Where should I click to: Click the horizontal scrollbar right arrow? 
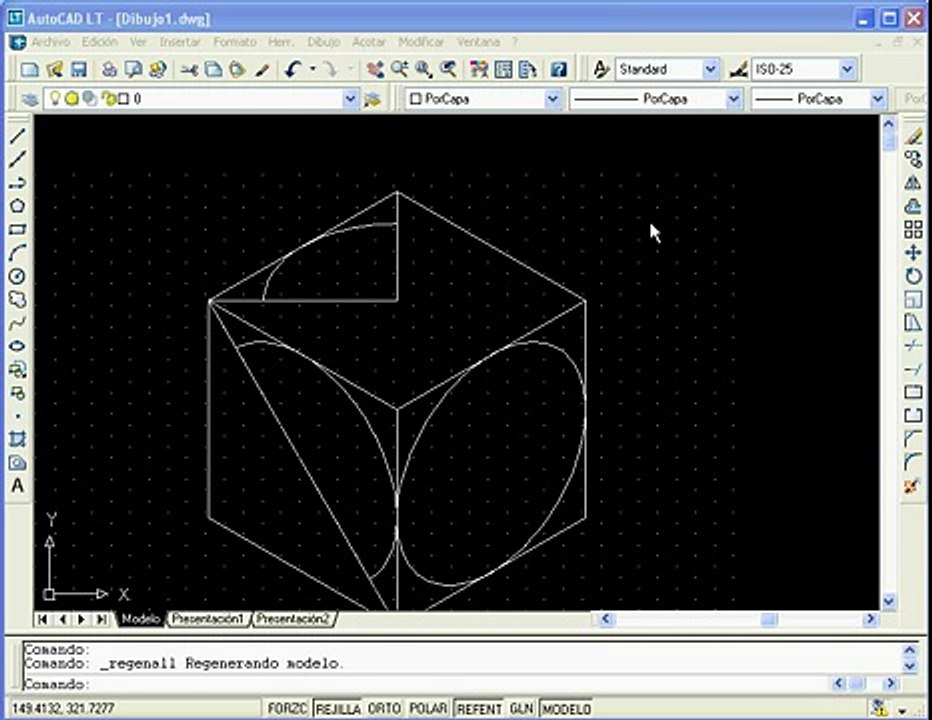870,619
